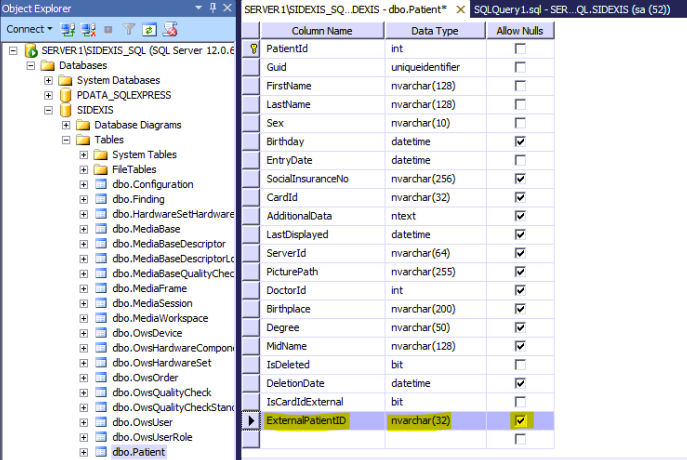
Task: Click the dbo.OwsUser table icon
Action: tap(101, 423)
